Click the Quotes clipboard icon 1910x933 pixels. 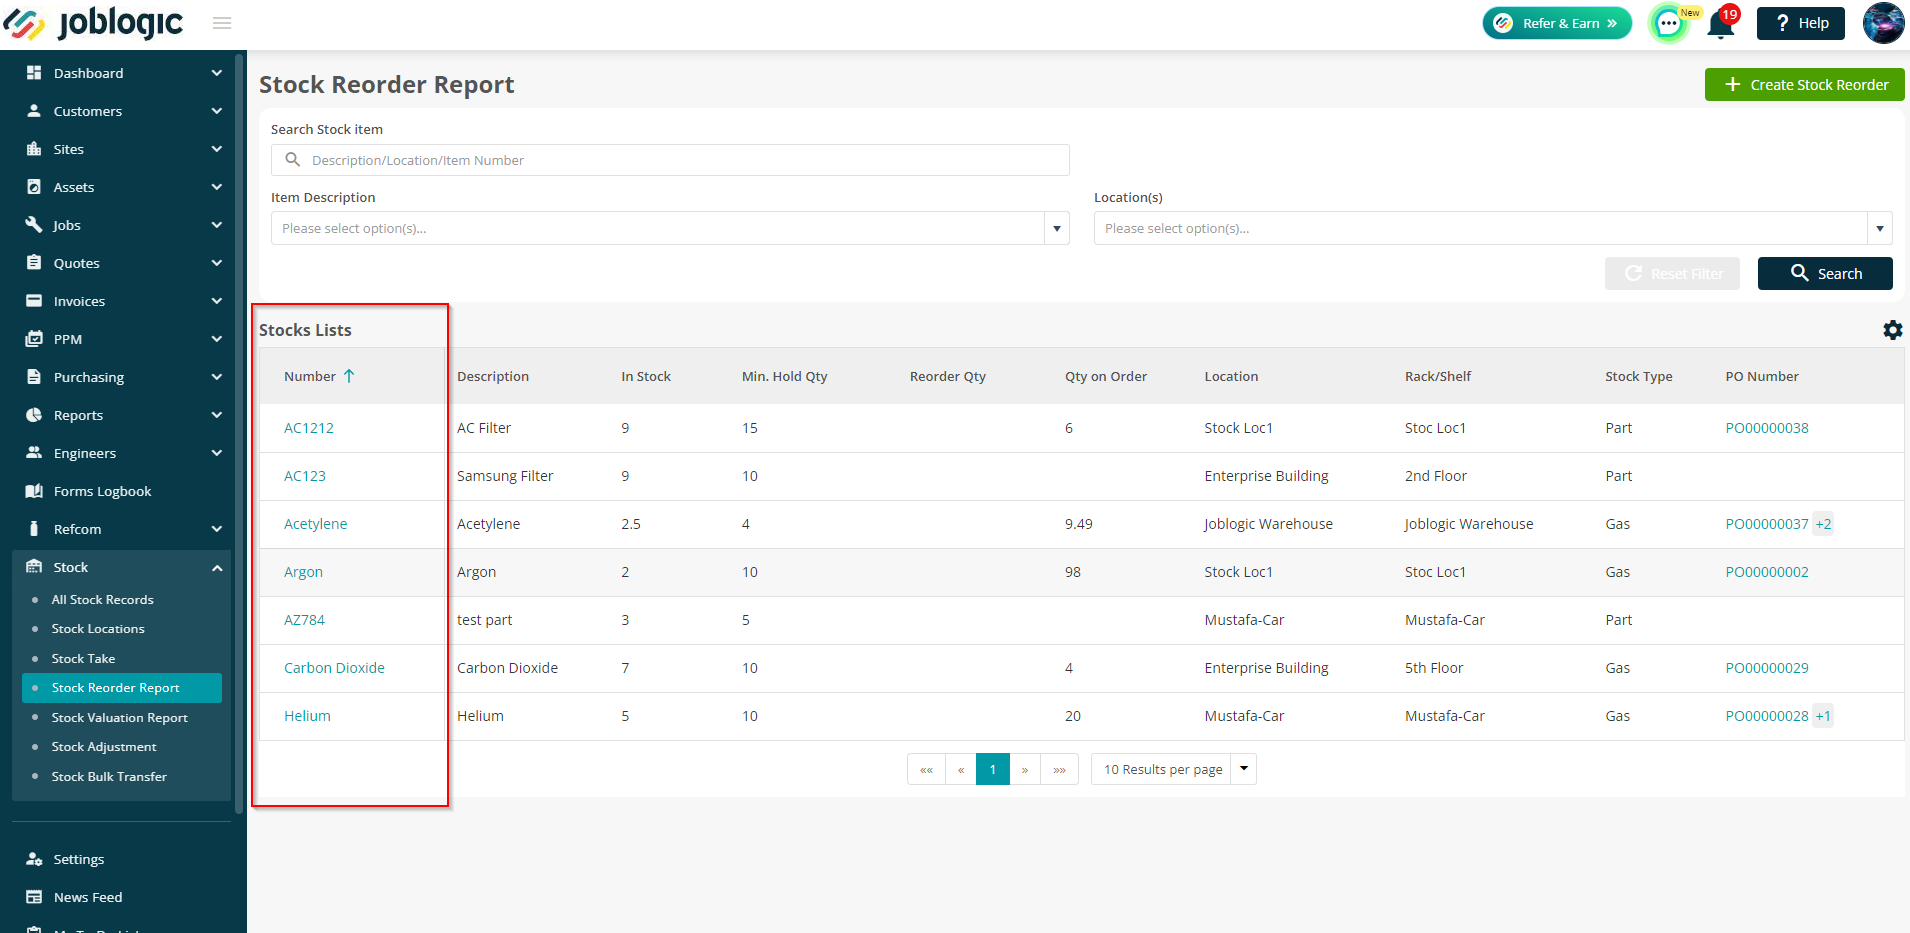[x=34, y=263]
